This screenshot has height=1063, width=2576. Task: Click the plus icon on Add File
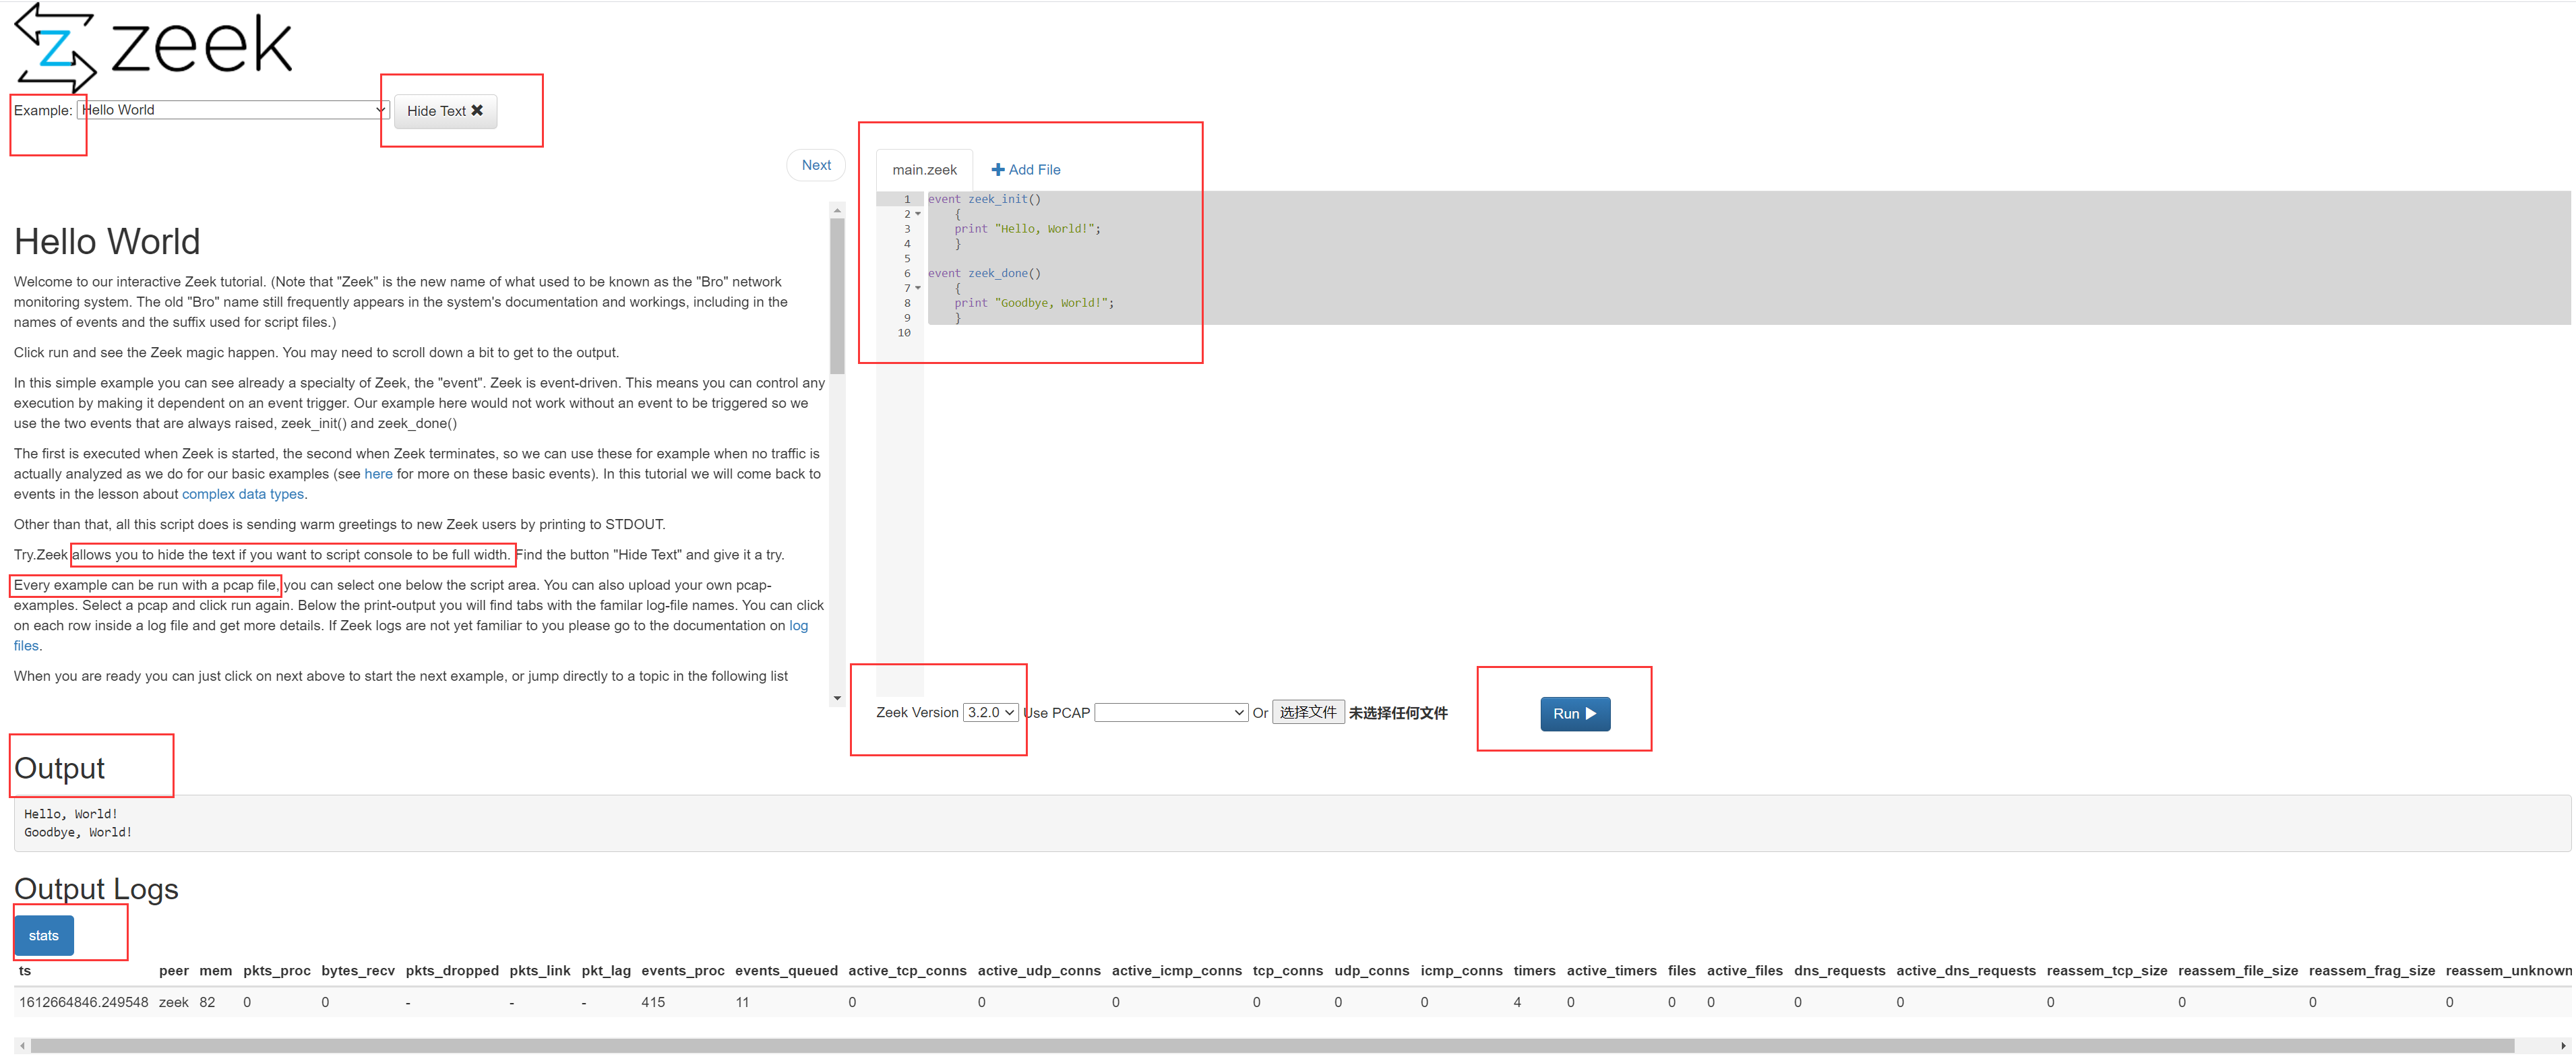coord(997,170)
